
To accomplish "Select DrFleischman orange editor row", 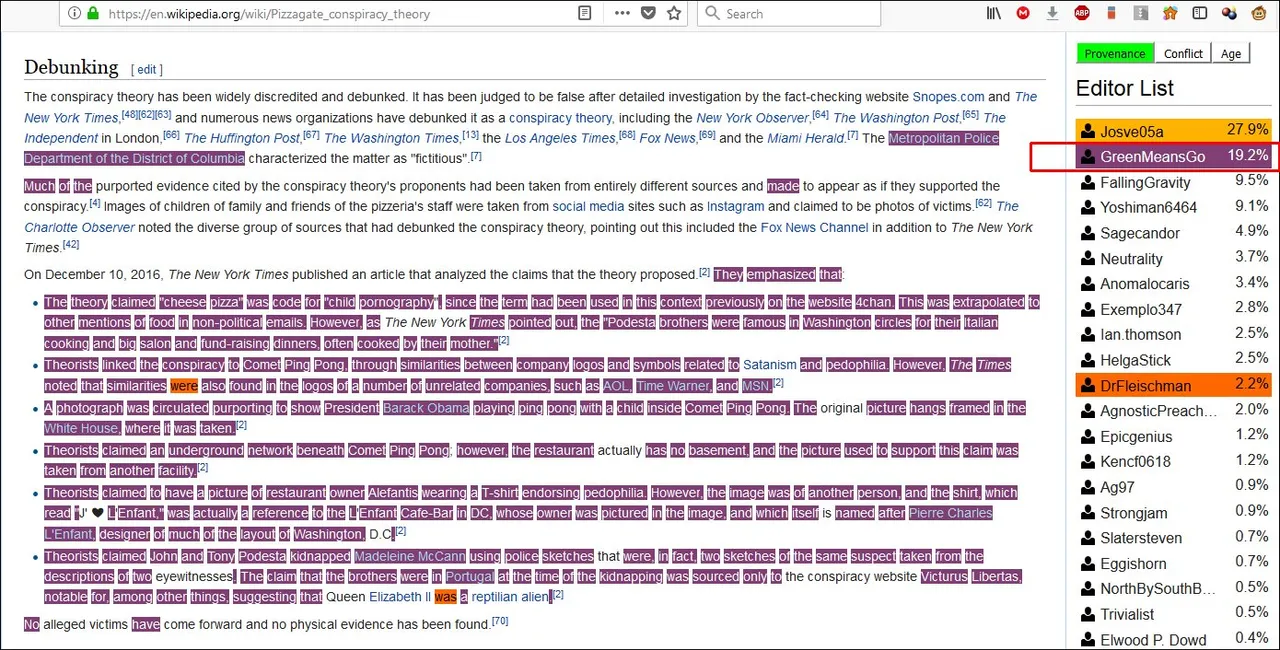I will (x=1173, y=385).
